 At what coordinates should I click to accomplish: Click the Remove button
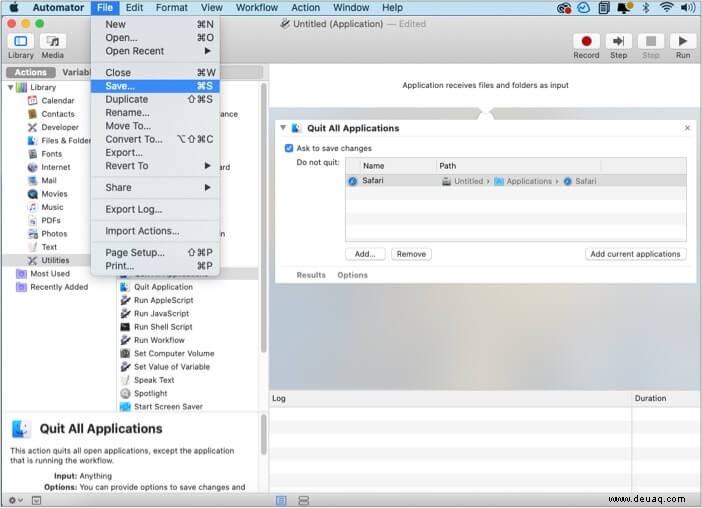coord(411,254)
